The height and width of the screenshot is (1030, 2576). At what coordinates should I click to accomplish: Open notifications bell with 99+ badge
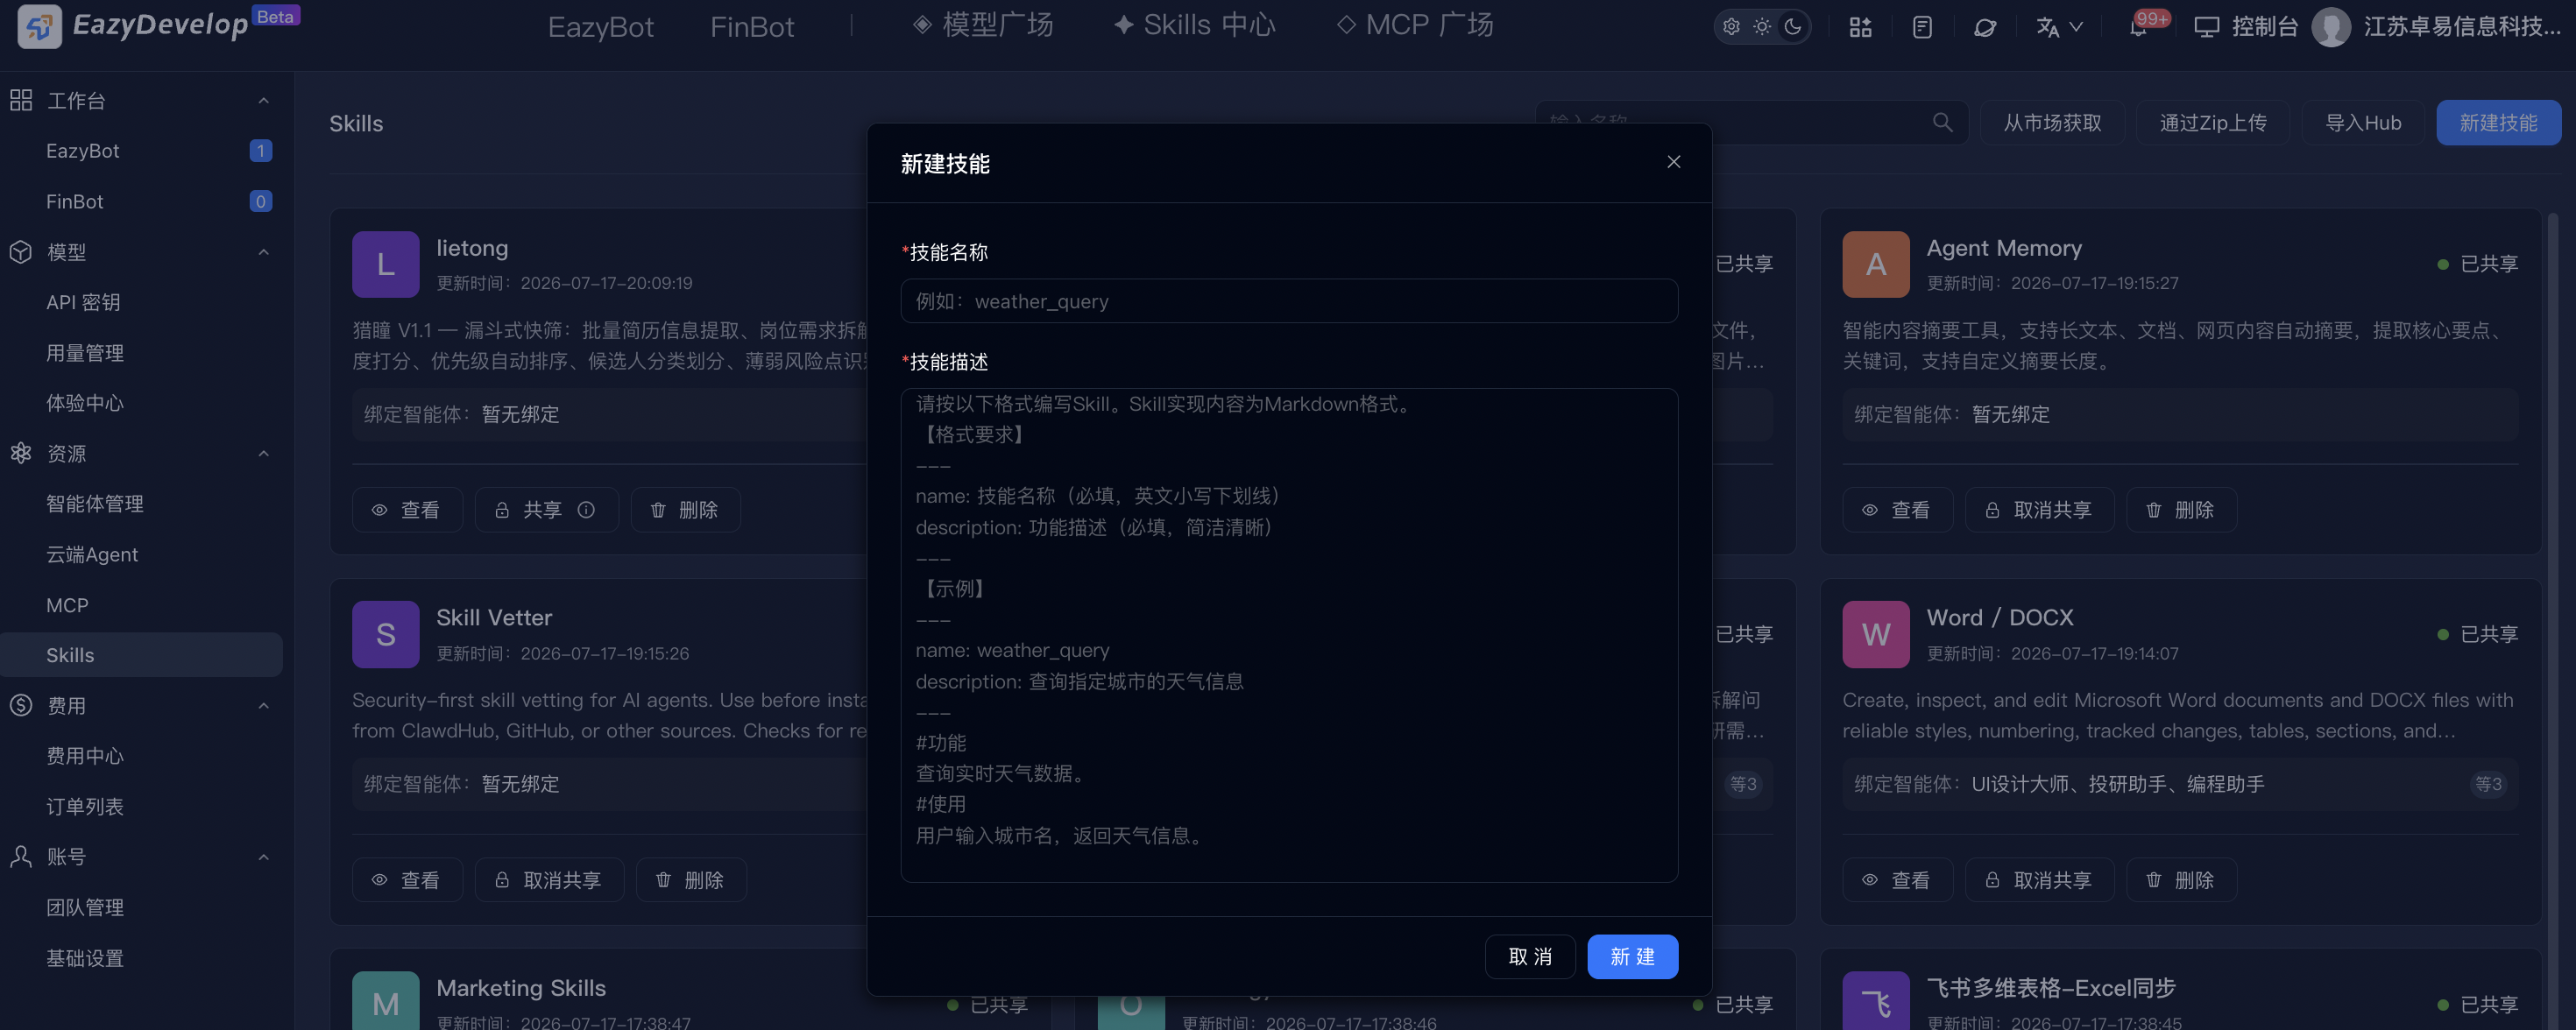[x=2139, y=27]
